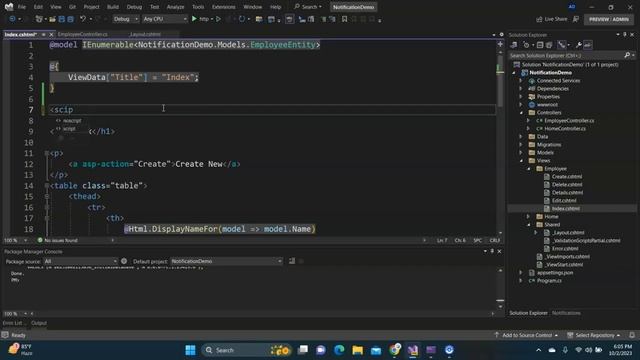Click the Save All toolbar icon

click(x=70, y=19)
